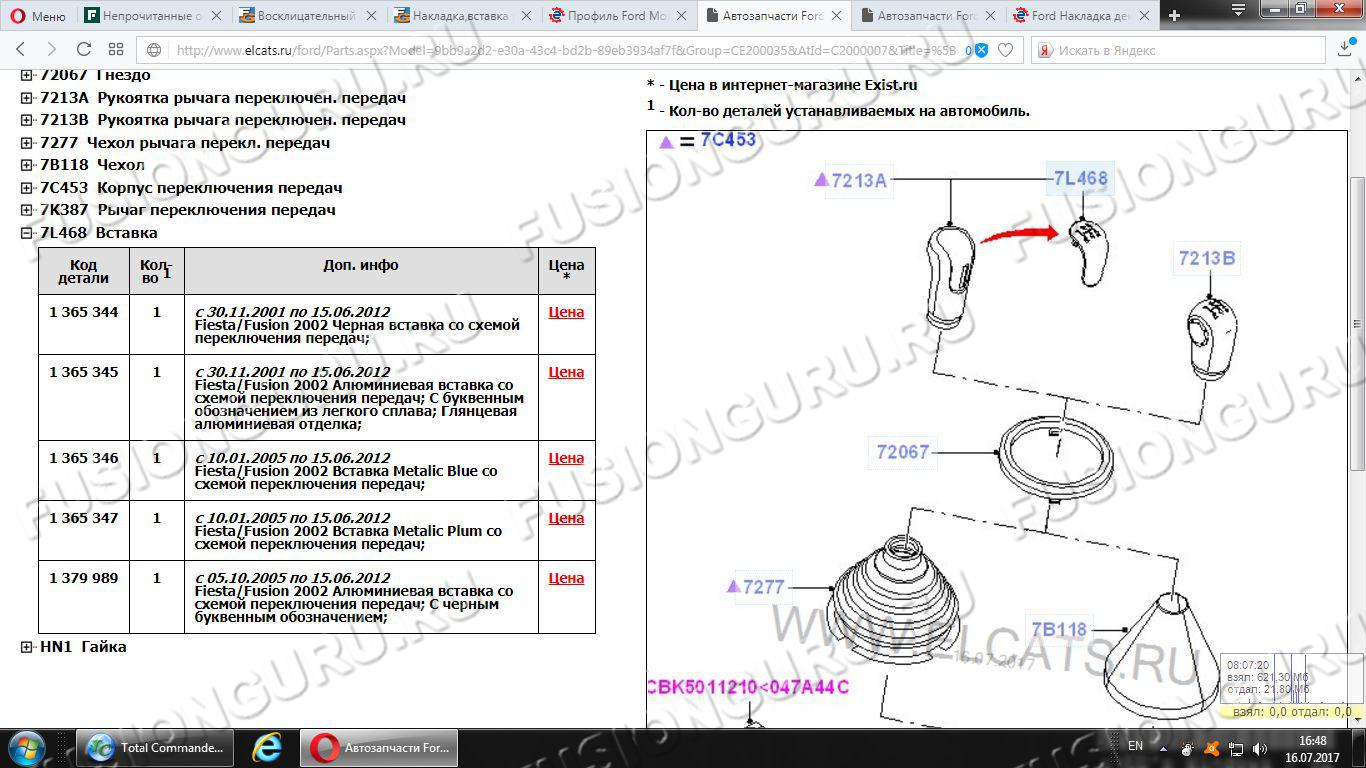1366x768 pixels.
Task: Expand the 7277 Чехол рычага node
Action: [27, 143]
